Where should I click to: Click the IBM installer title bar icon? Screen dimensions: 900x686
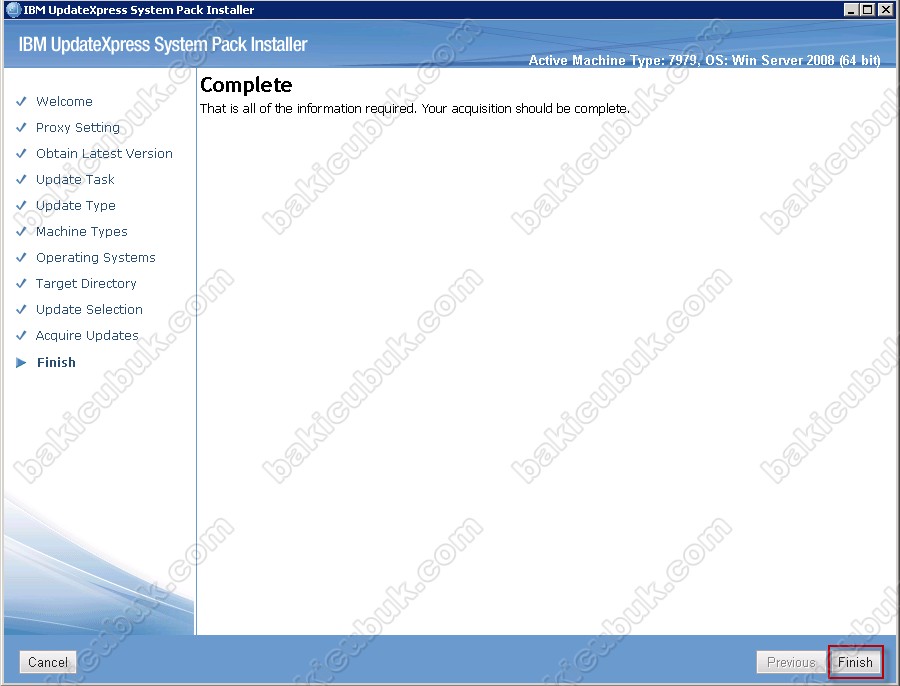pyautogui.click(x=13, y=10)
